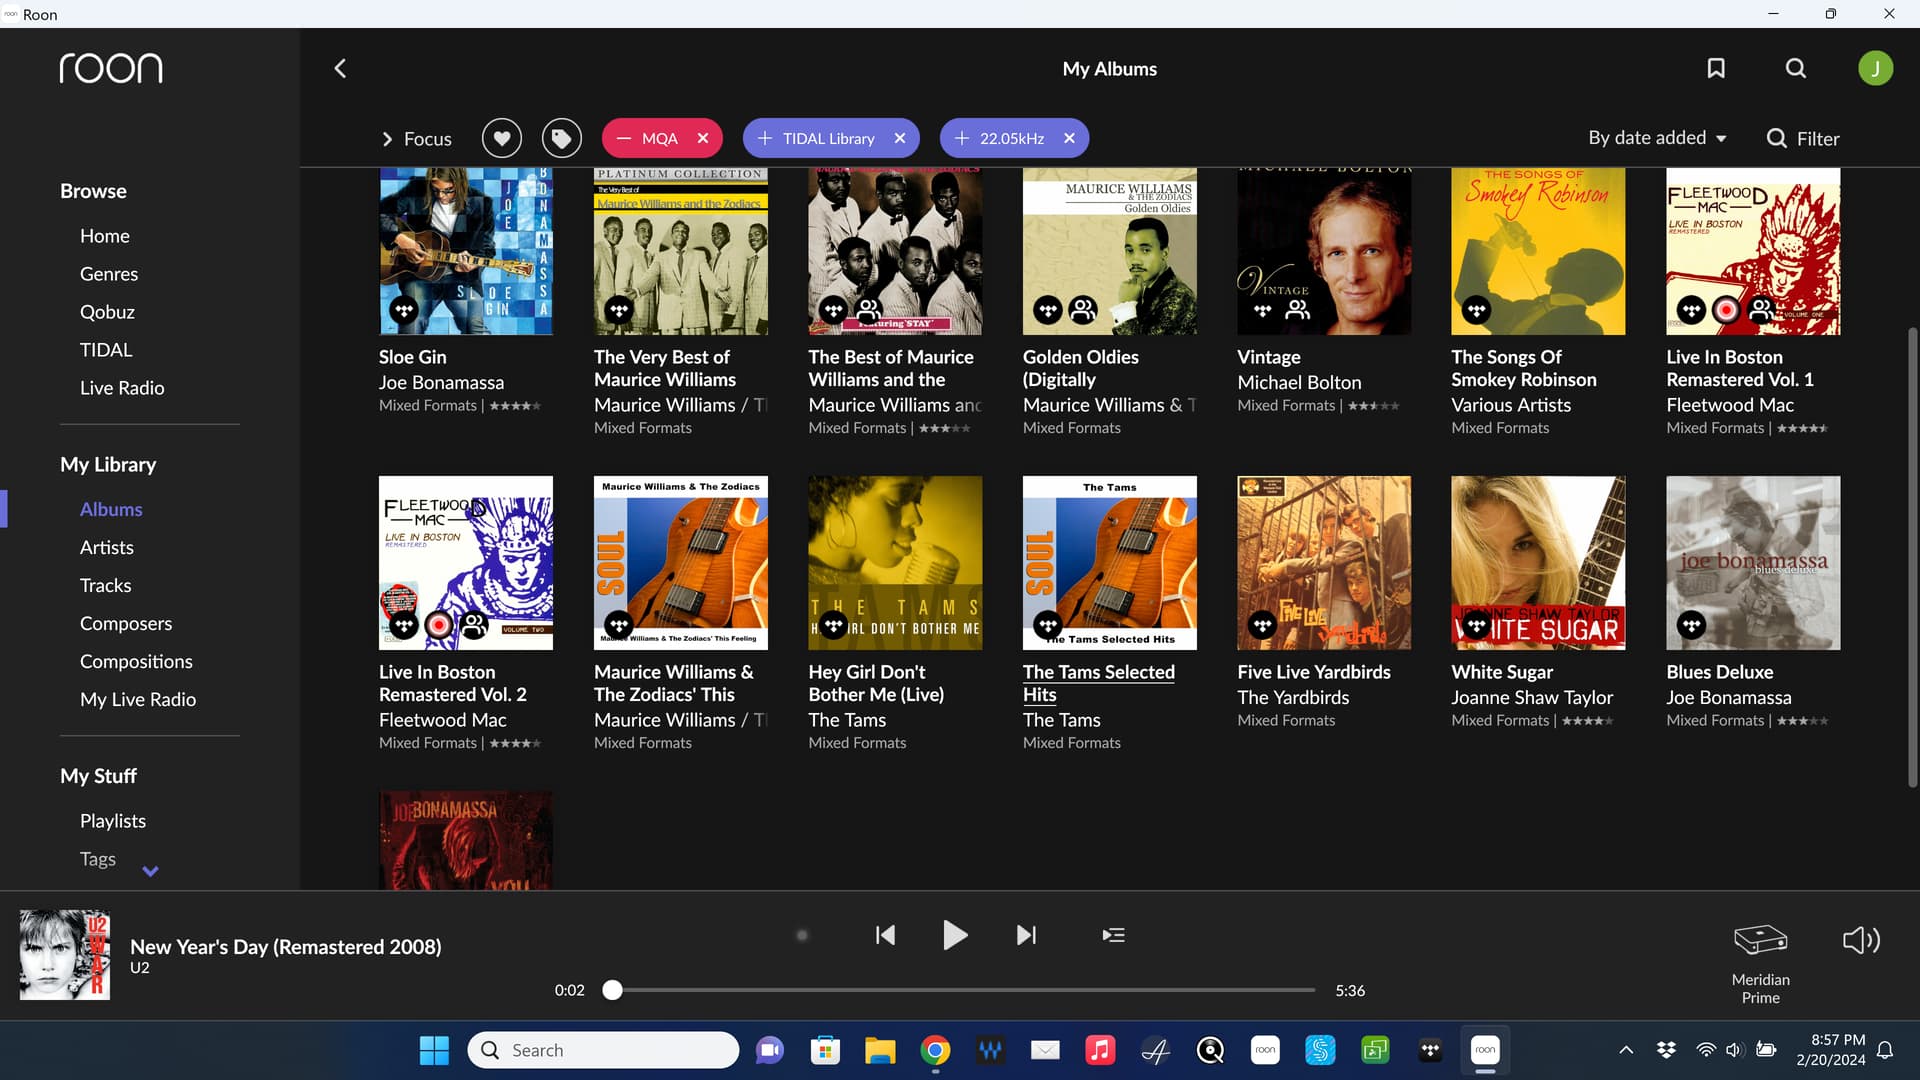The height and width of the screenshot is (1080, 1920).
Task: Click TIDAL badge on Blues Deluxe cover
Action: pos(1691,626)
